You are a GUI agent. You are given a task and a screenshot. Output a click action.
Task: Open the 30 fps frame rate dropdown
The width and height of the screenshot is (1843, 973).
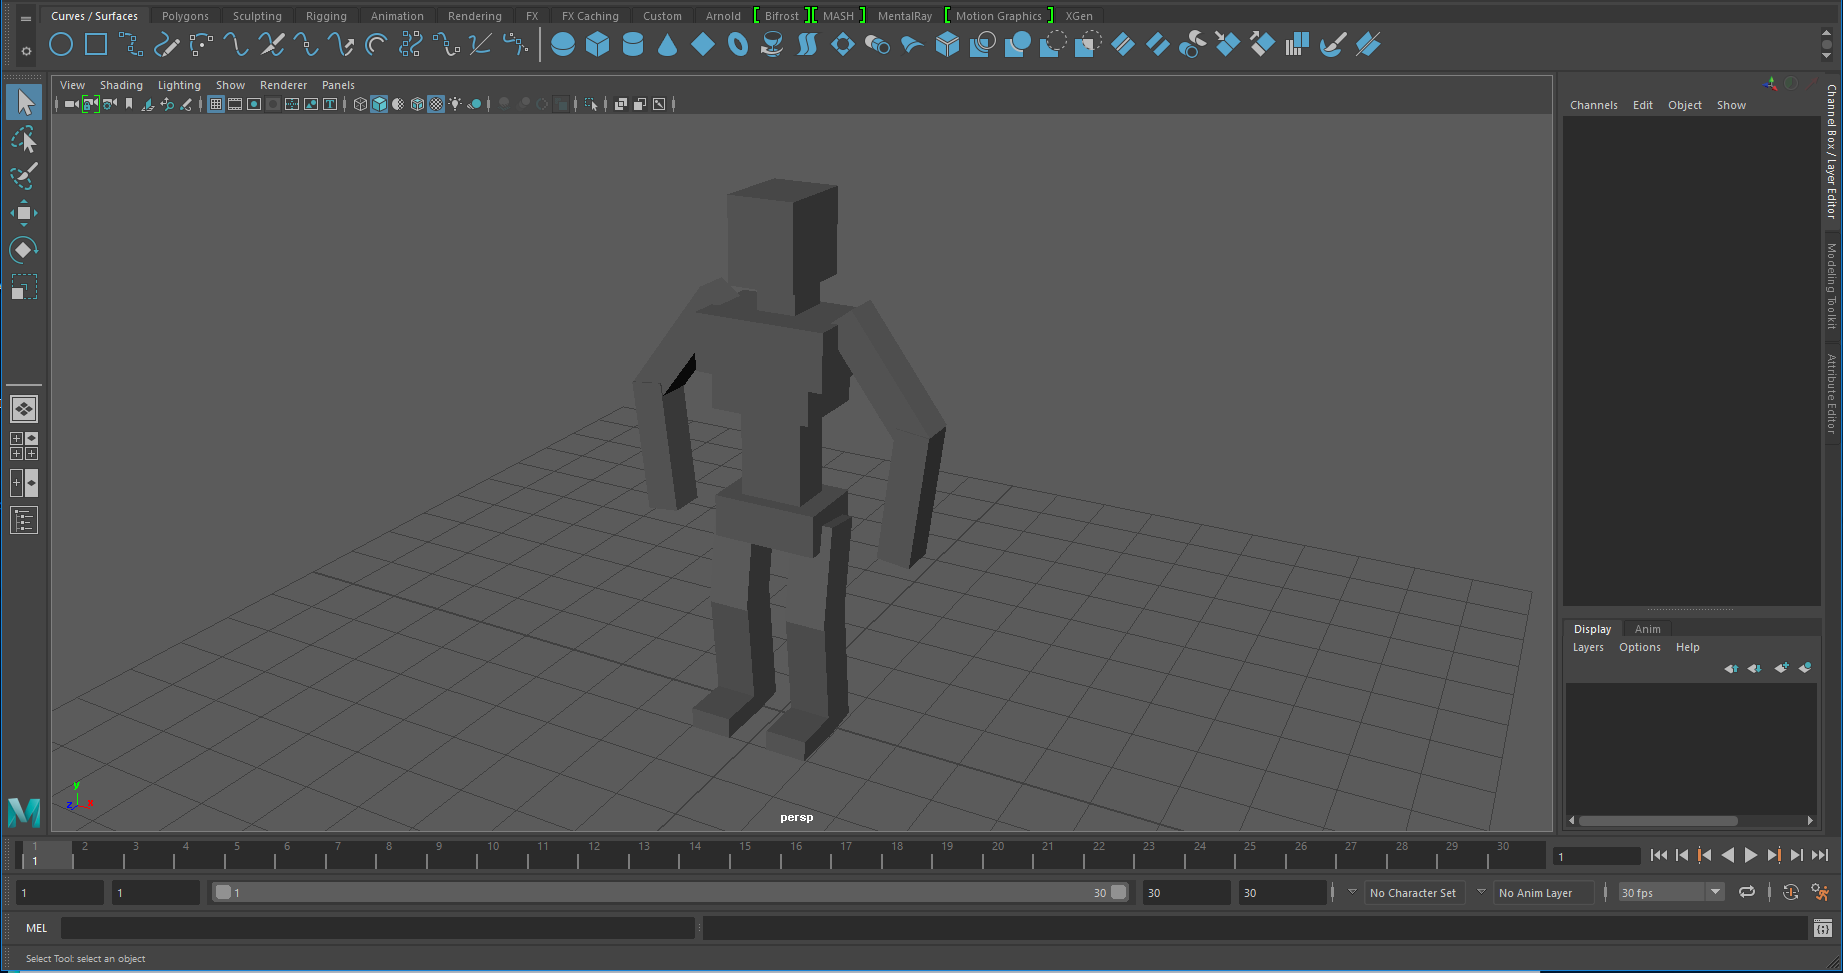click(x=1715, y=892)
